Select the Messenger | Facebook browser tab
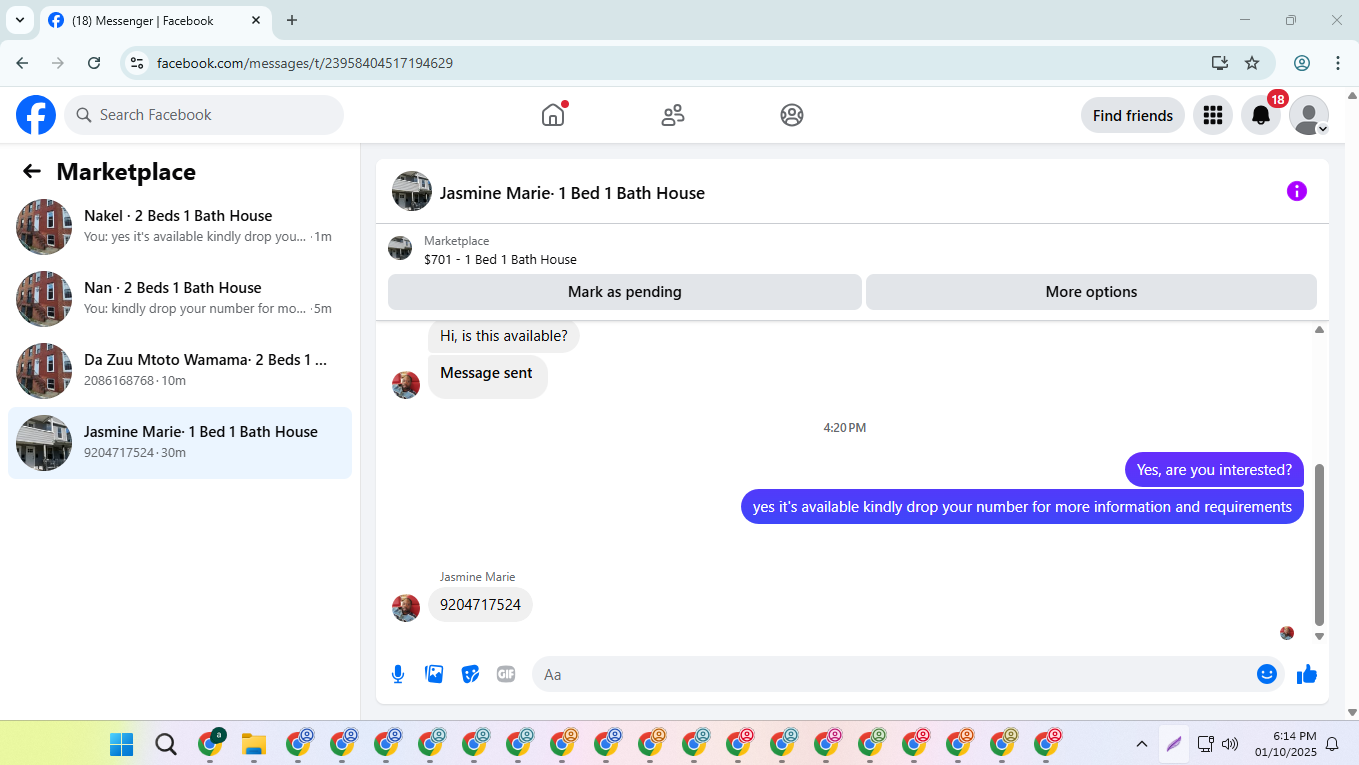 click(154, 21)
